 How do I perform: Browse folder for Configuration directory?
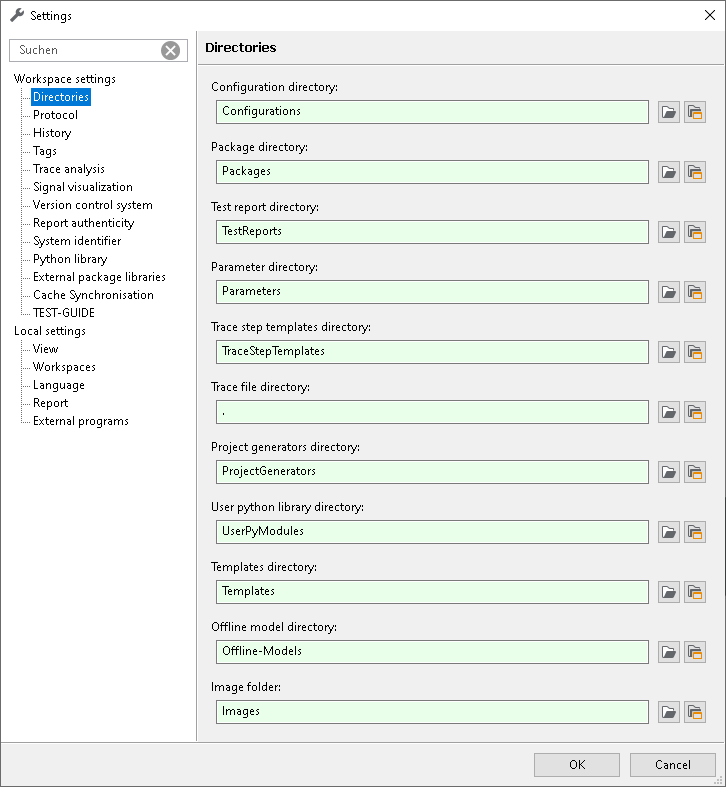click(x=669, y=112)
